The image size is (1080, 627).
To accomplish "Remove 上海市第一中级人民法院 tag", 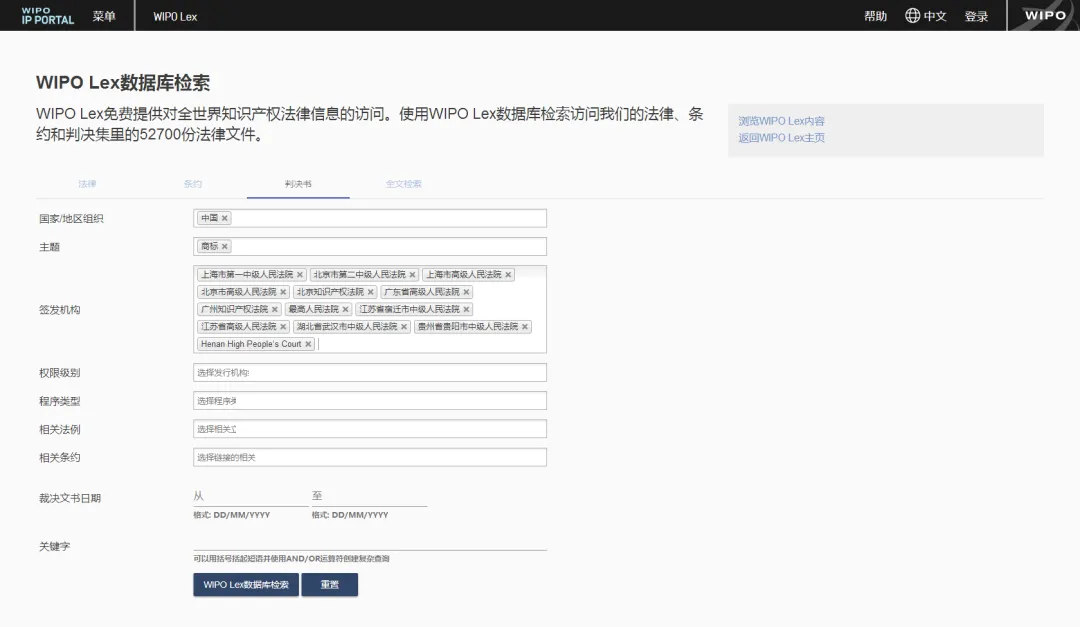I will click(x=300, y=275).
